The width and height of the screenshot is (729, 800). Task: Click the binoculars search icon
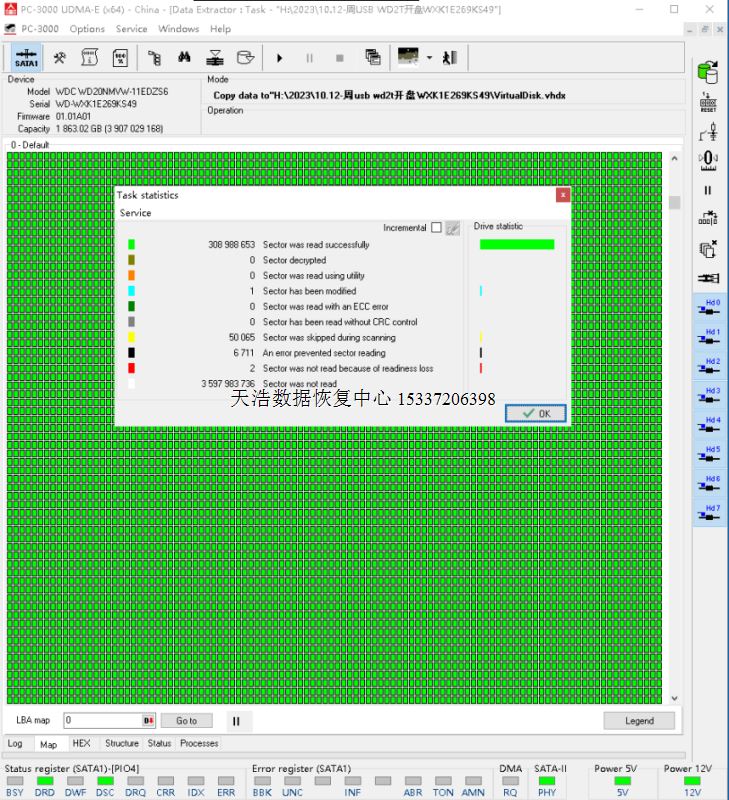183,58
